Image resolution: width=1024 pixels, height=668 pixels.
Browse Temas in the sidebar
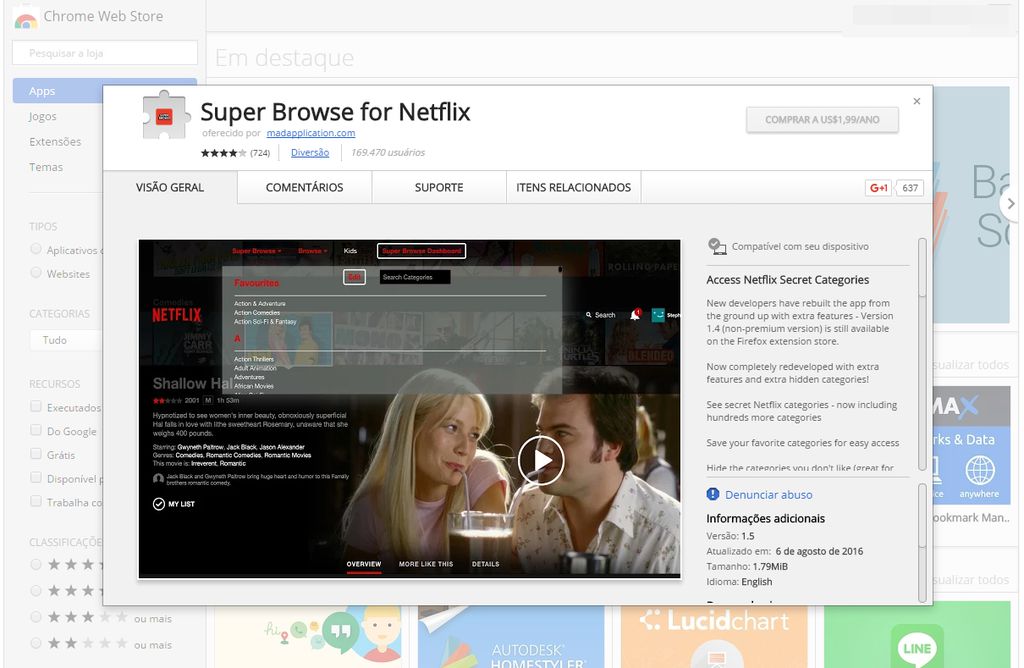(46, 167)
